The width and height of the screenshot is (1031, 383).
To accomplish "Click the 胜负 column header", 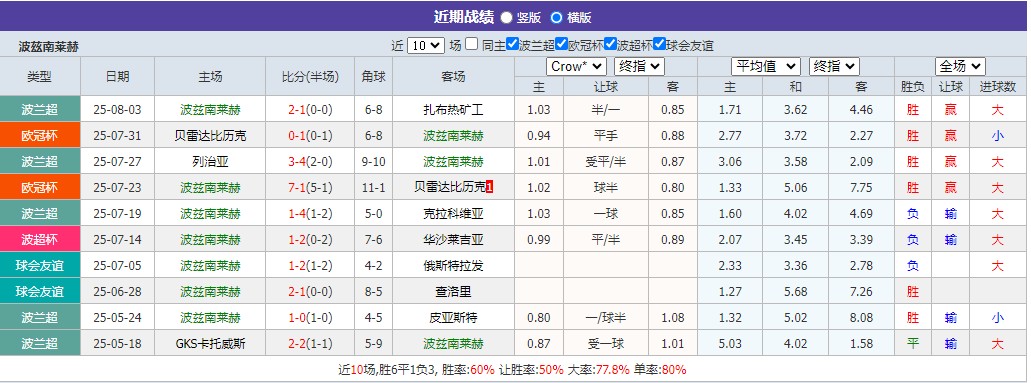I will 913,86.
